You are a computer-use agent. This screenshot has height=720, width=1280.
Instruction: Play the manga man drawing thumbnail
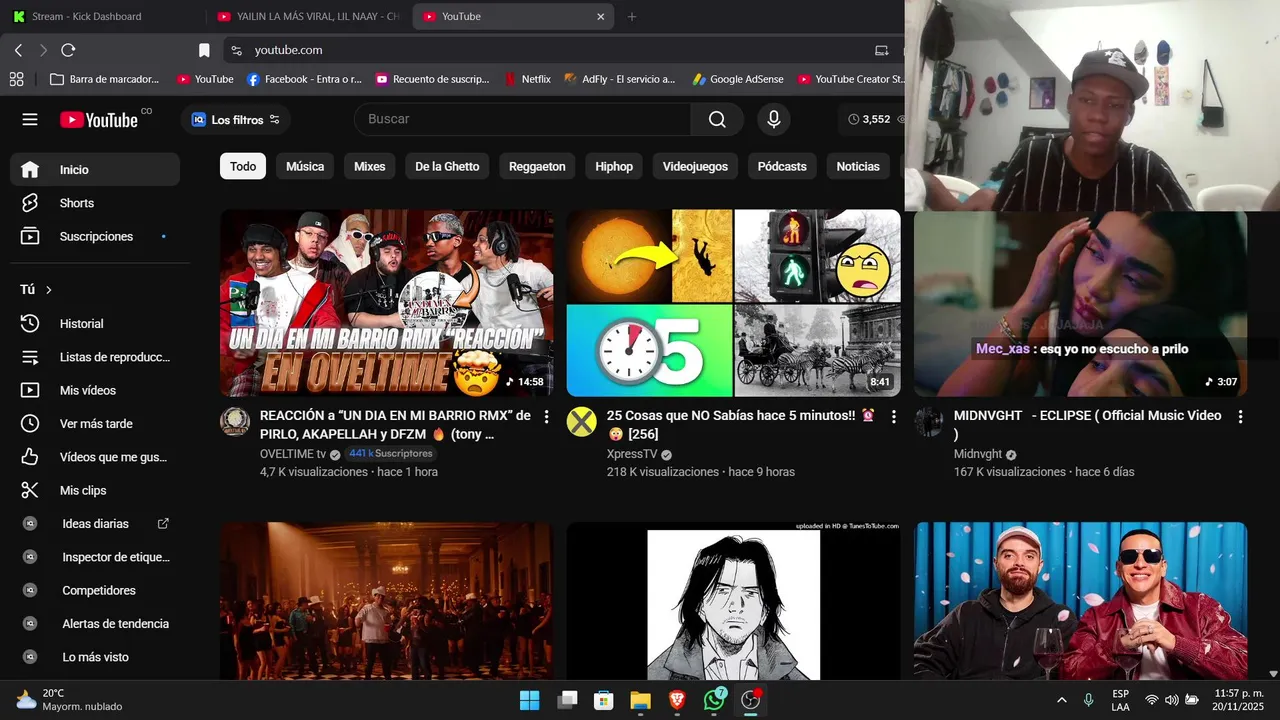coord(734,601)
